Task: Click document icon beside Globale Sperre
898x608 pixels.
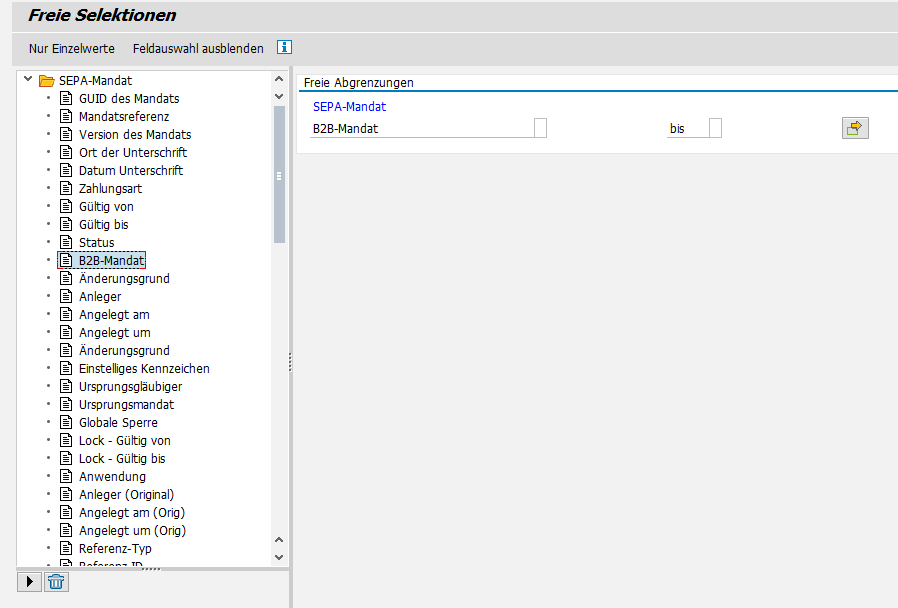Action: coord(66,423)
